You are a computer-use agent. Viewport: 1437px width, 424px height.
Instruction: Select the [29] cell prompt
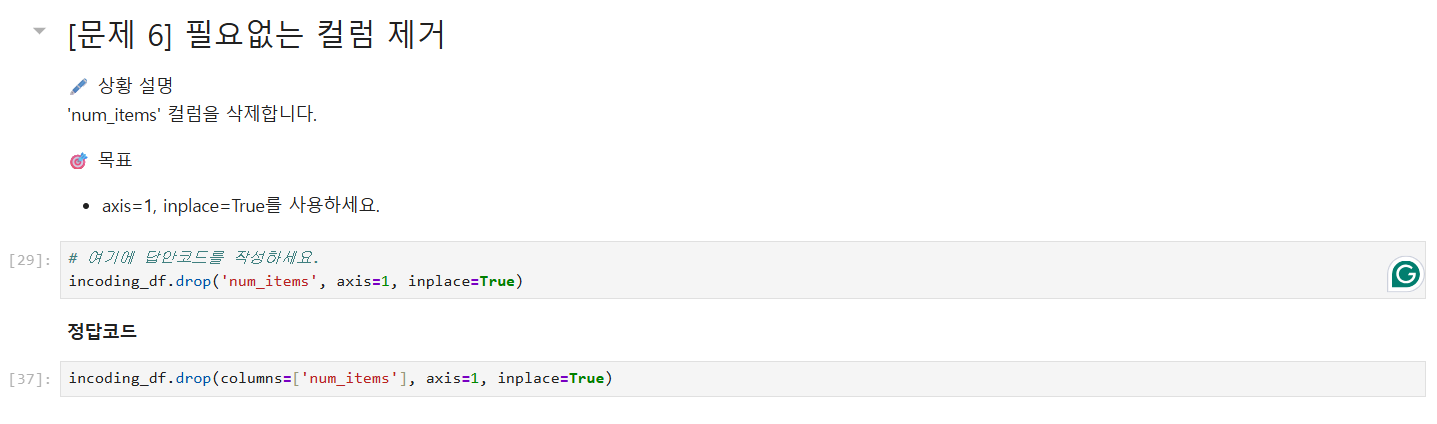(29, 260)
